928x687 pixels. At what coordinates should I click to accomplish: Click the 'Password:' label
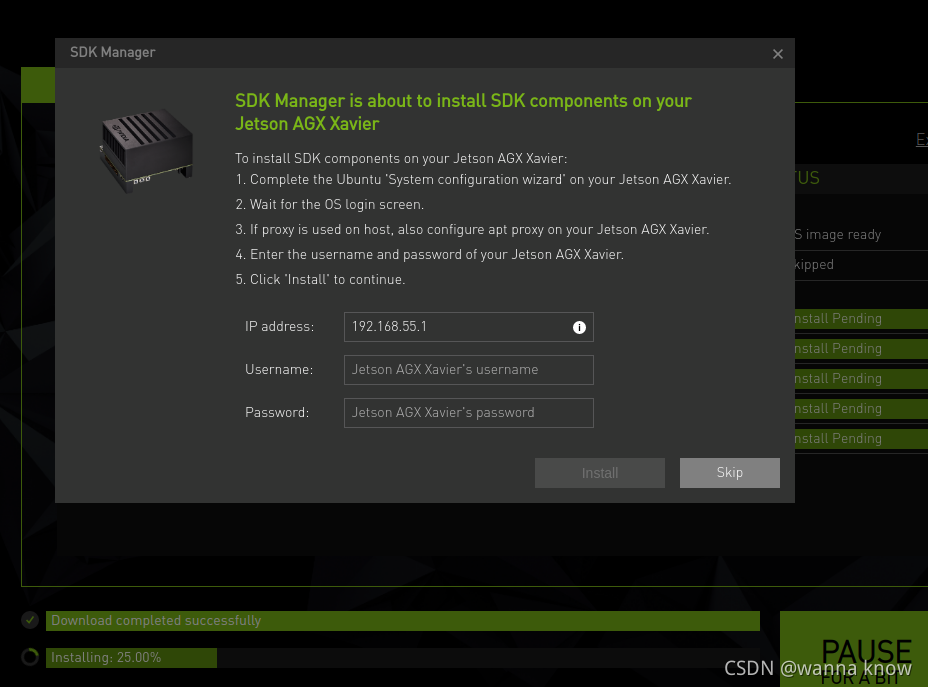click(x=277, y=412)
